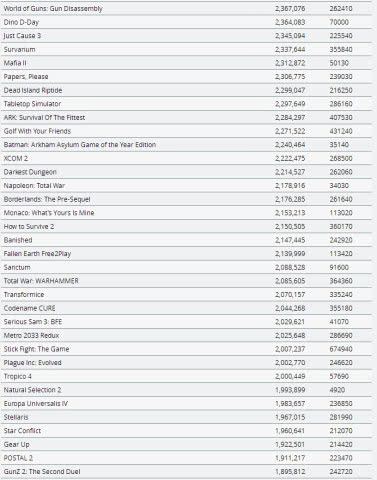Click Total War: WARHAMMER title
This screenshot has height=480, width=377.
[x=41, y=281]
